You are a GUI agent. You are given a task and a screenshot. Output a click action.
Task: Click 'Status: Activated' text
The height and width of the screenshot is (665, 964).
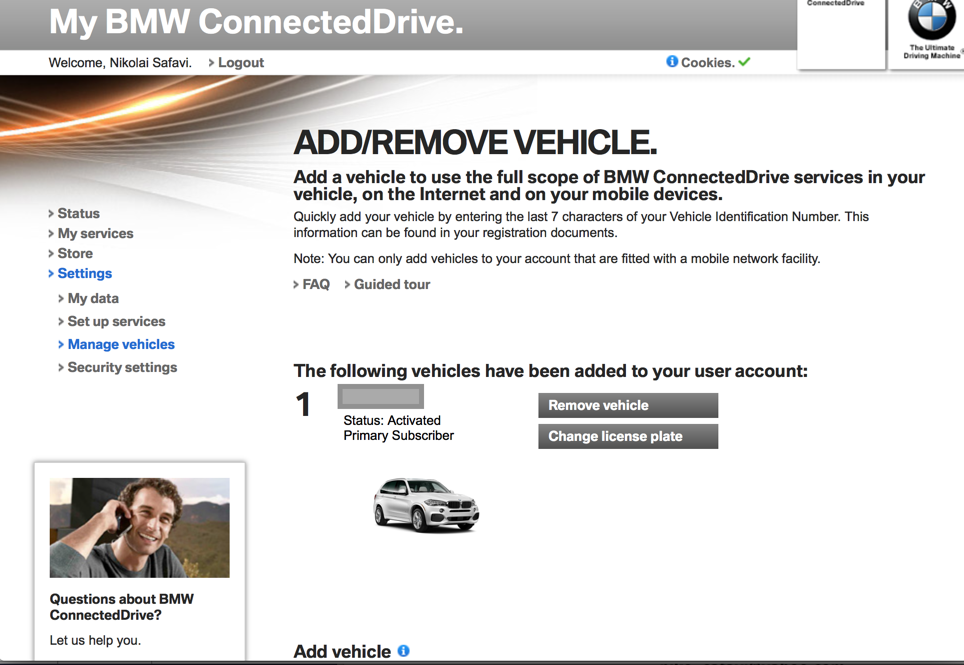tap(392, 420)
